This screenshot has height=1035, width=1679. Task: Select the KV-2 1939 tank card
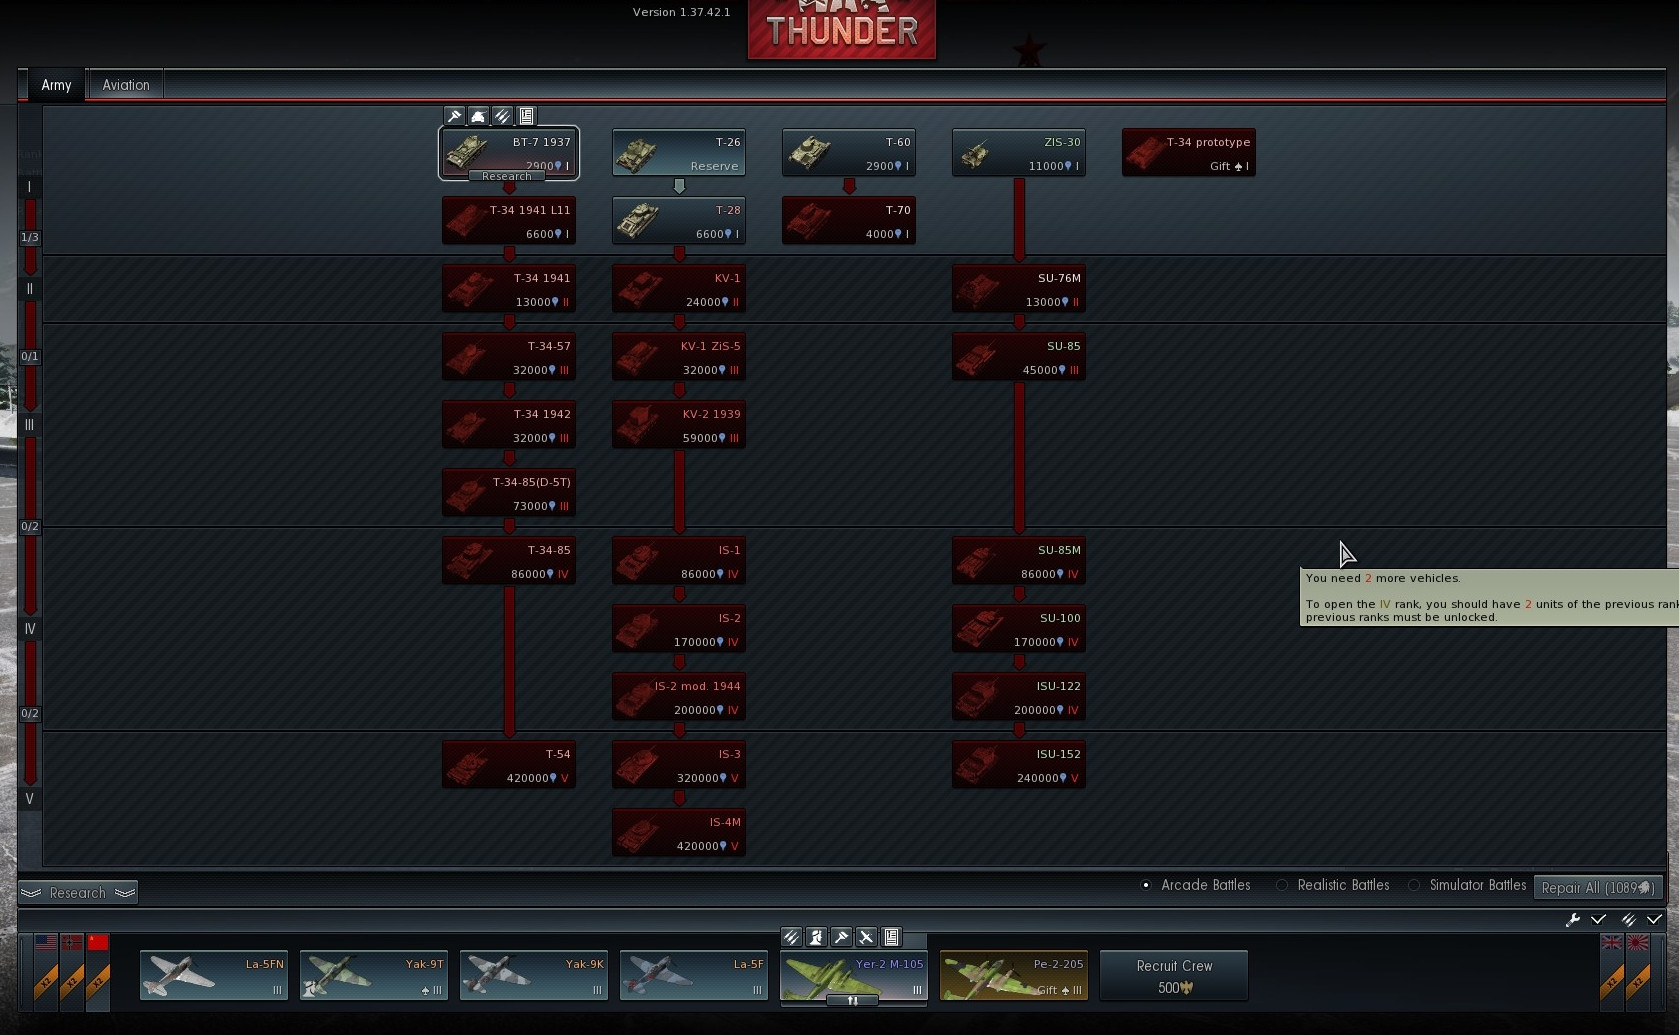click(x=679, y=425)
